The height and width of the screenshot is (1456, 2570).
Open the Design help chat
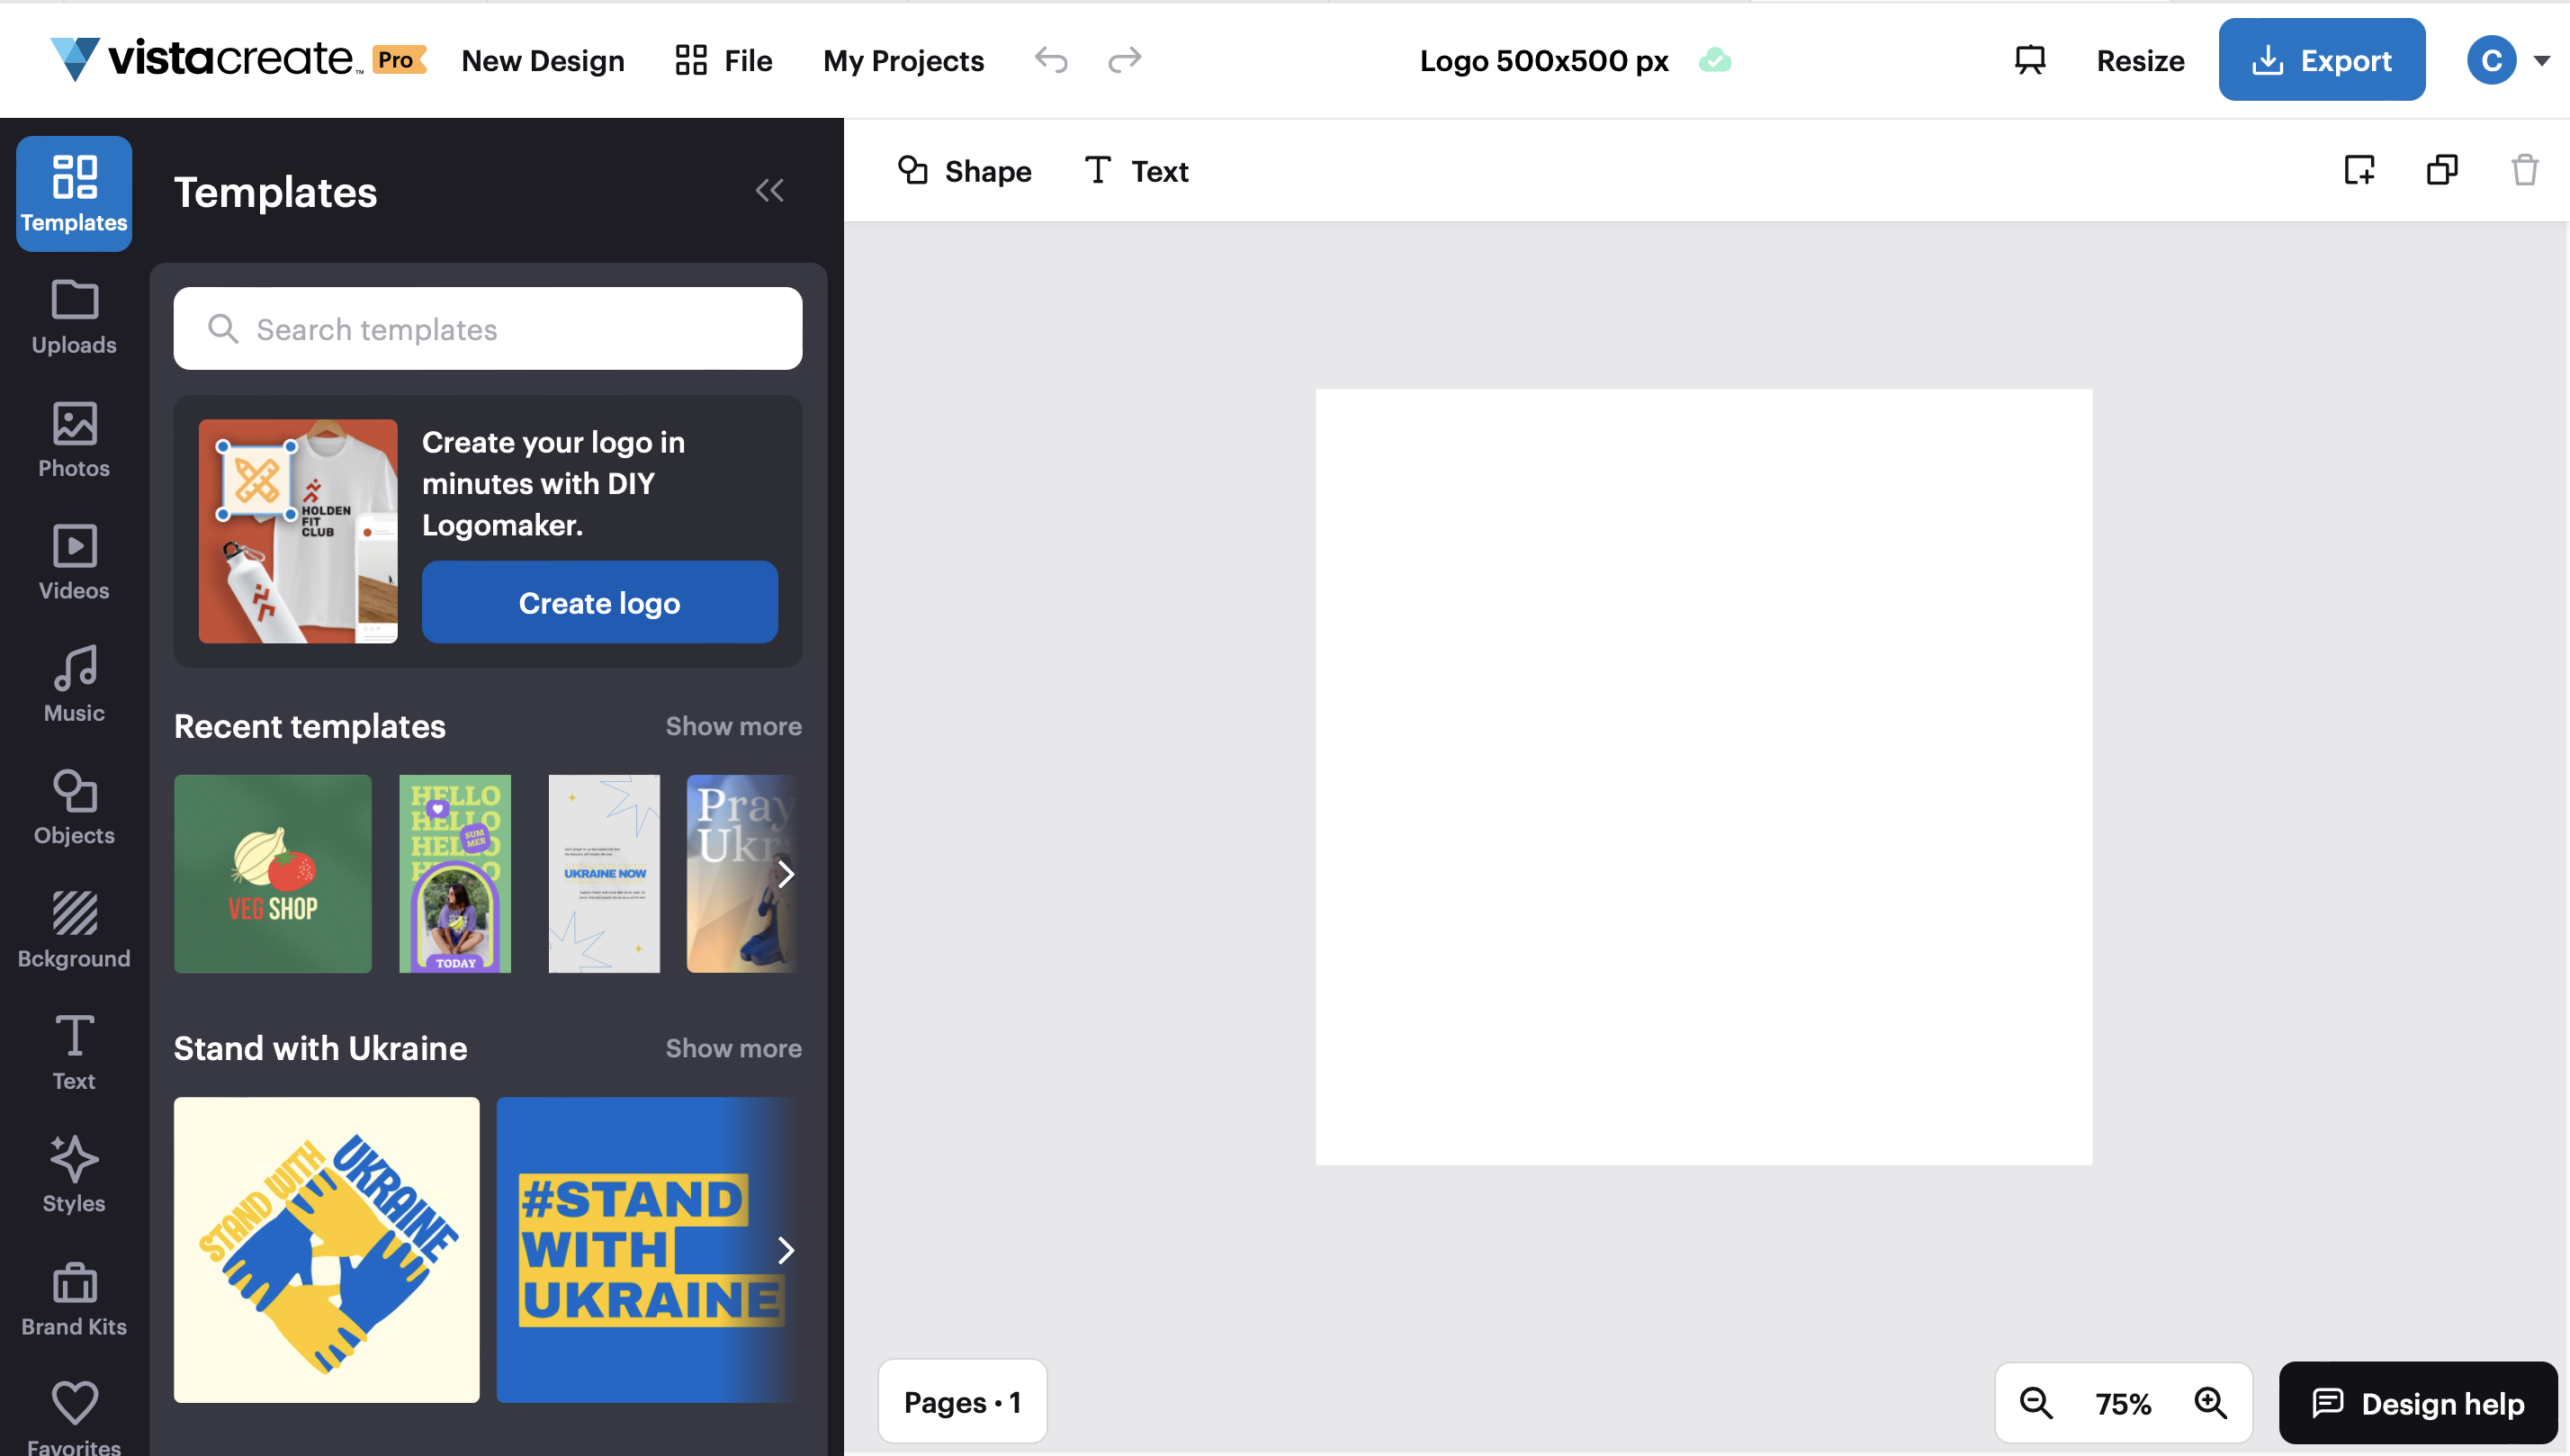pos(2417,1403)
